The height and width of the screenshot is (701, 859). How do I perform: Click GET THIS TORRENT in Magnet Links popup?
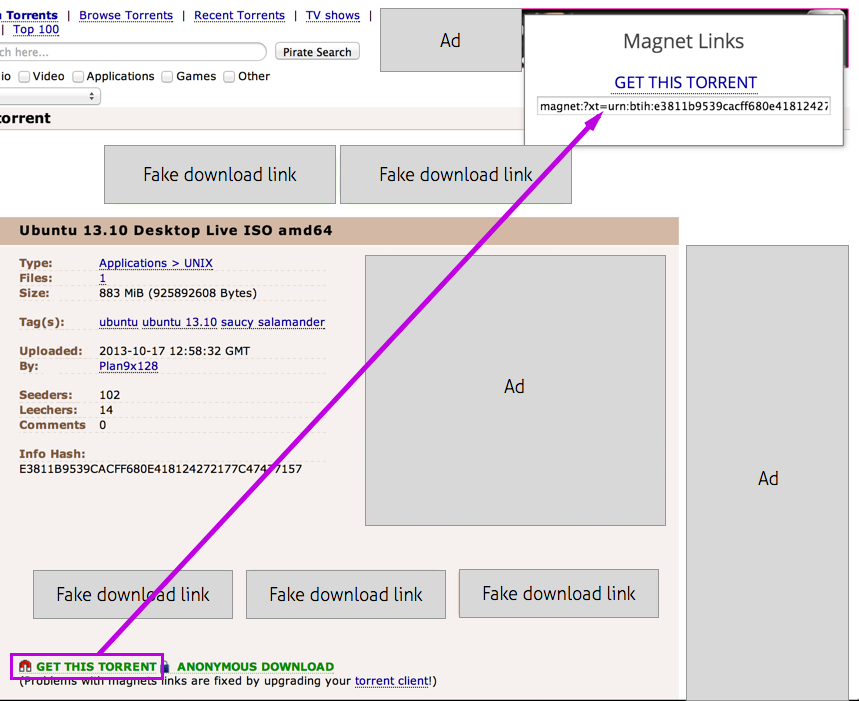pos(685,83)
